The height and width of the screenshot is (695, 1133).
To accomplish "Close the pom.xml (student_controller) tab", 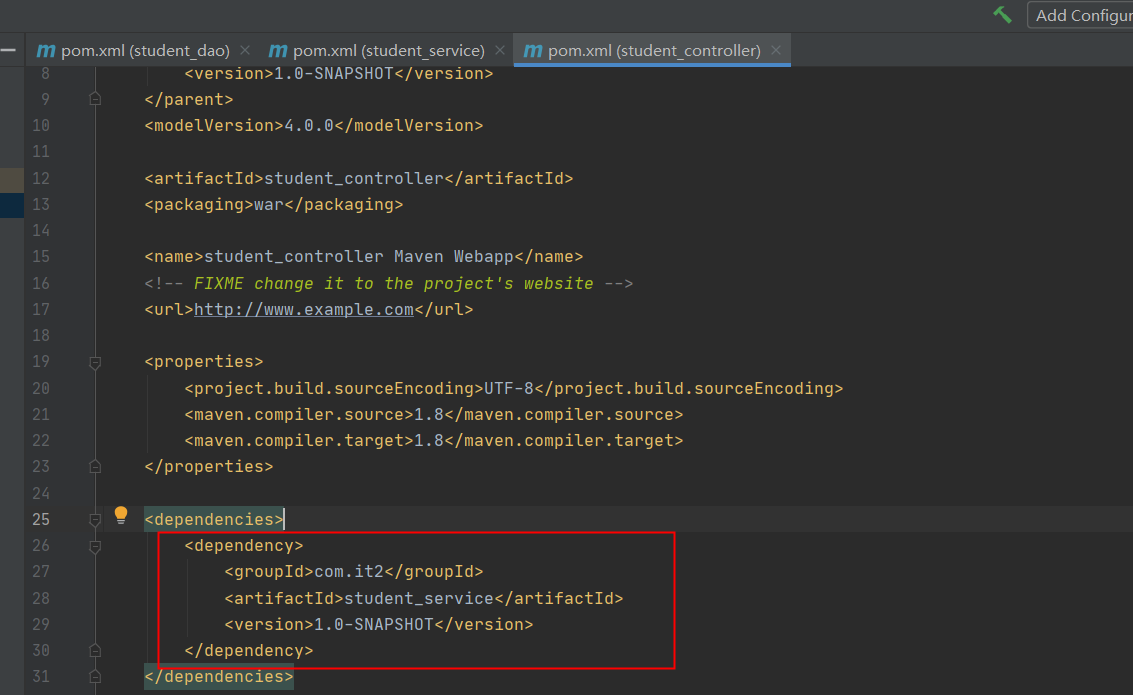I will coord(776,51).
